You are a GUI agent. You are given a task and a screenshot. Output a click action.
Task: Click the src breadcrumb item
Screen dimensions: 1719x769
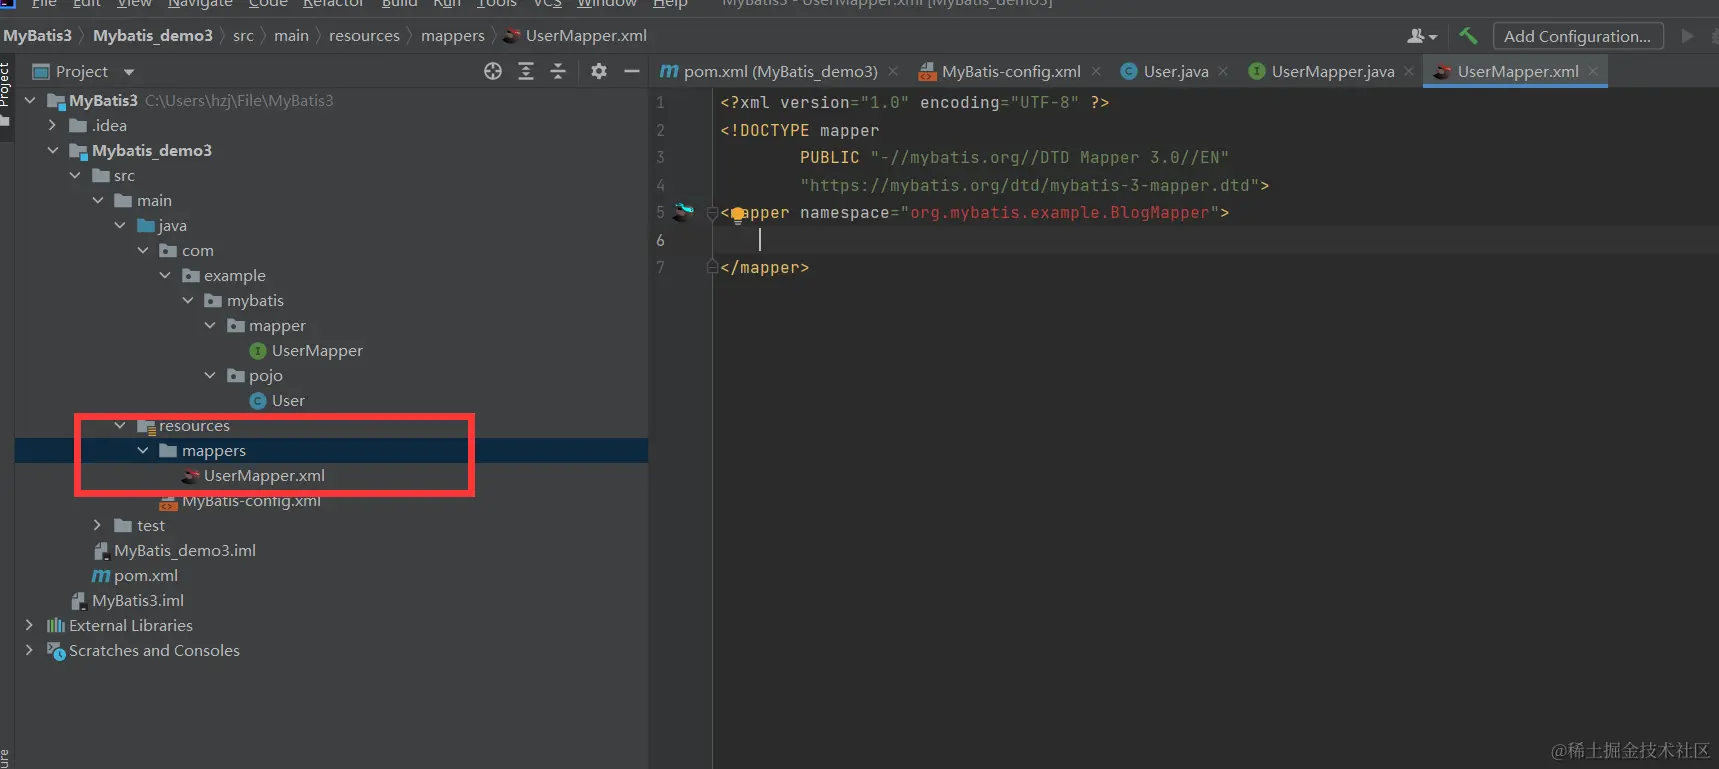(243, 35)
